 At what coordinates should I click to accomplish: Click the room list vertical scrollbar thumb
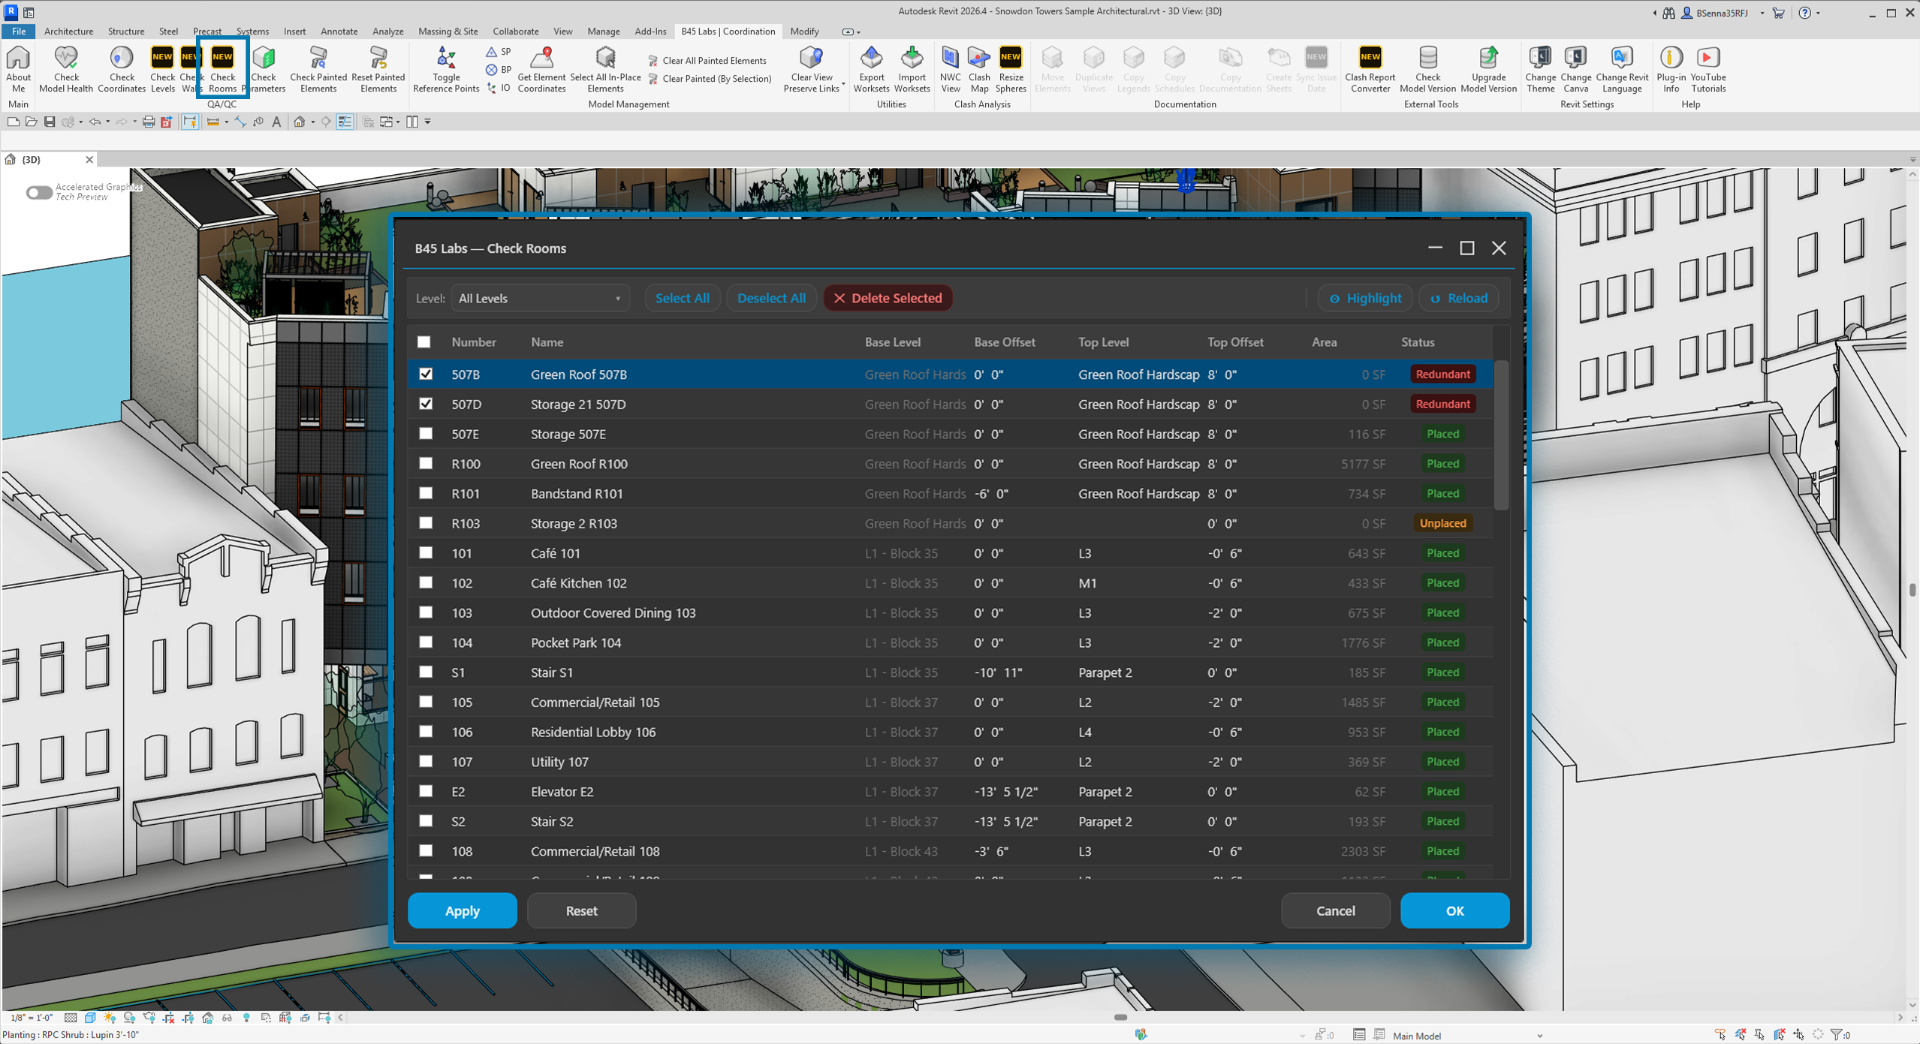click(1501, 435)
